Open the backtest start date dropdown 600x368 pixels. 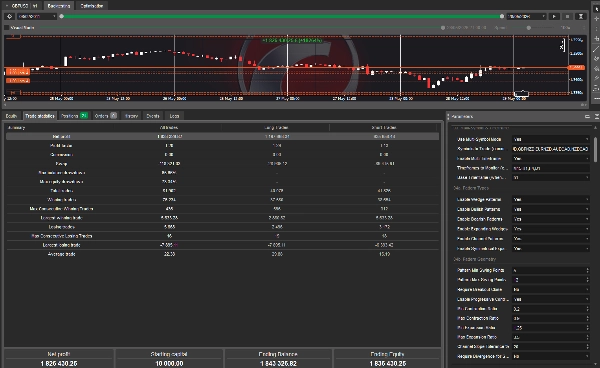point(37,16)
